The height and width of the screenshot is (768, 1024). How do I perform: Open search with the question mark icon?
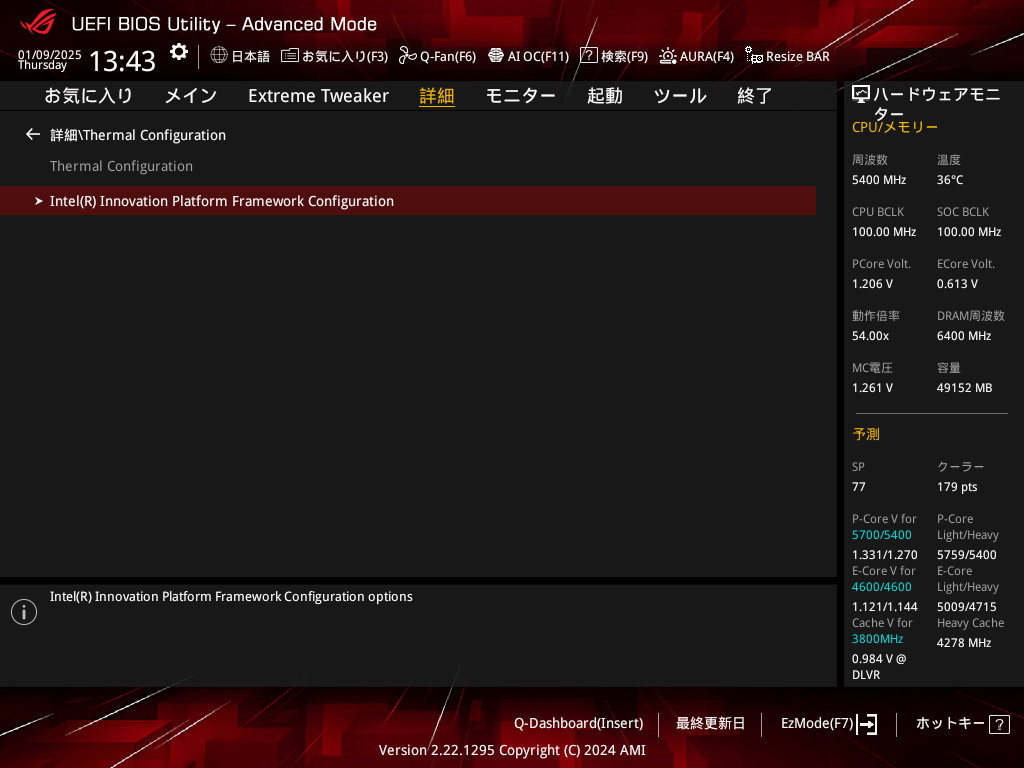[589, 56]
